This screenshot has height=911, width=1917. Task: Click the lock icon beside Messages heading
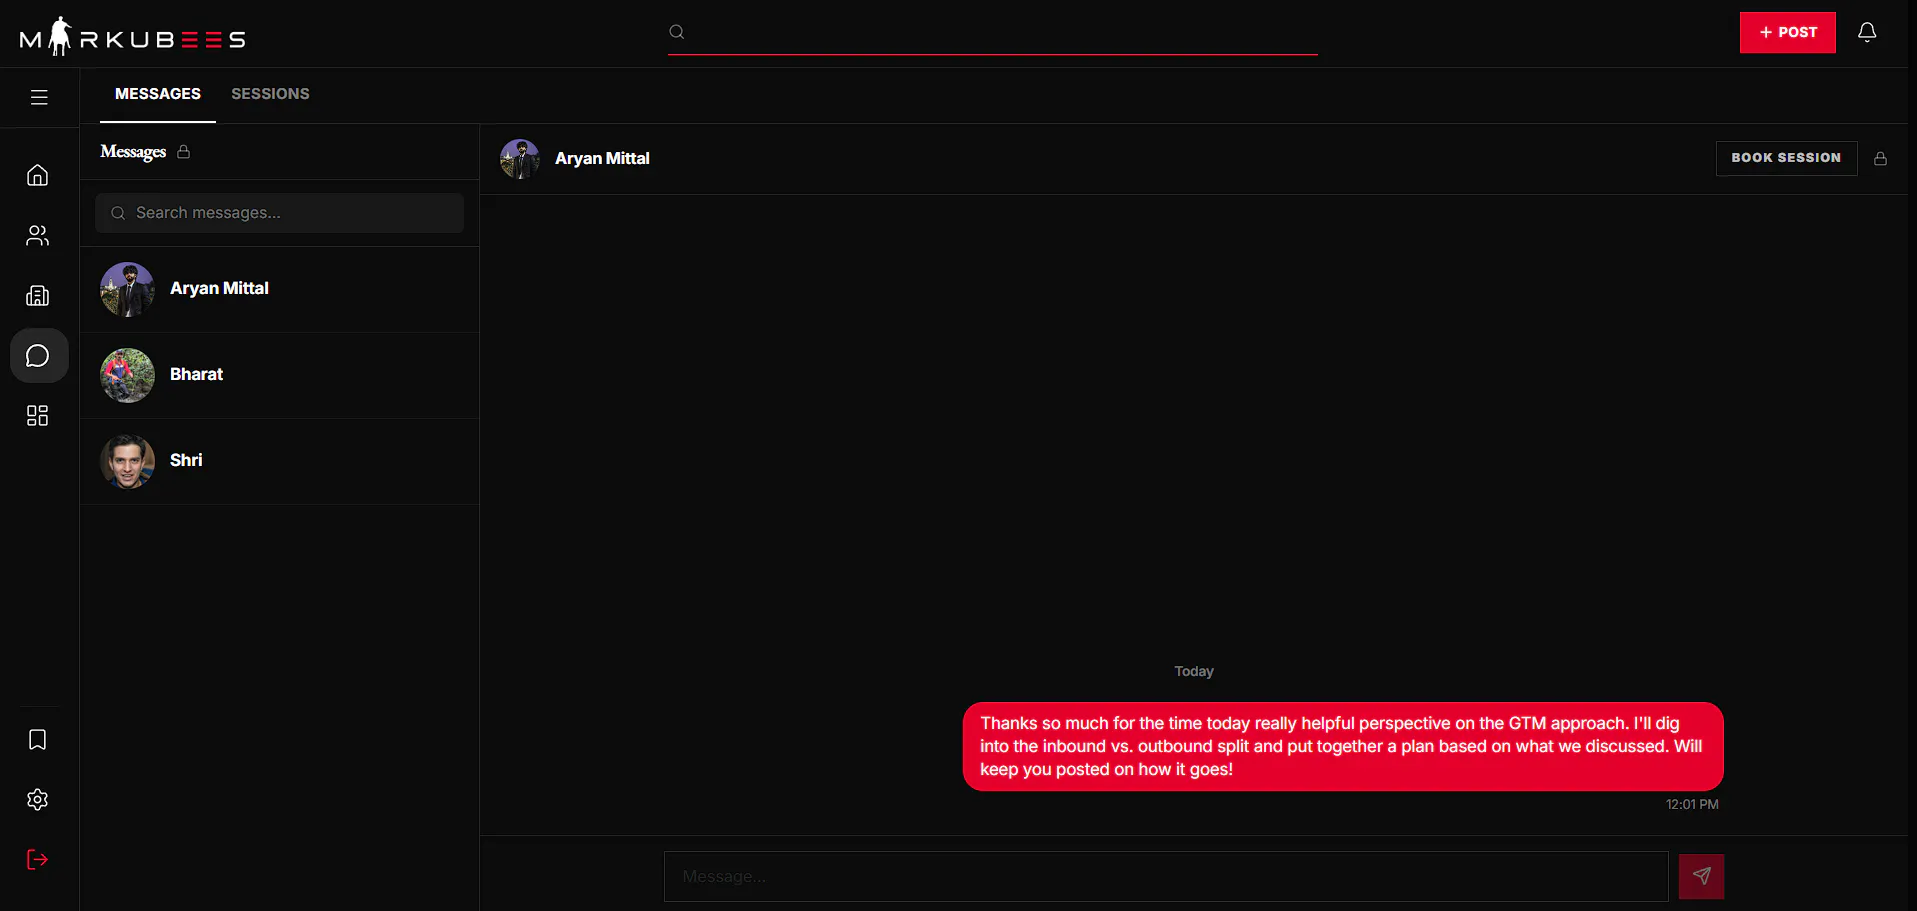(x=183, y=152)
